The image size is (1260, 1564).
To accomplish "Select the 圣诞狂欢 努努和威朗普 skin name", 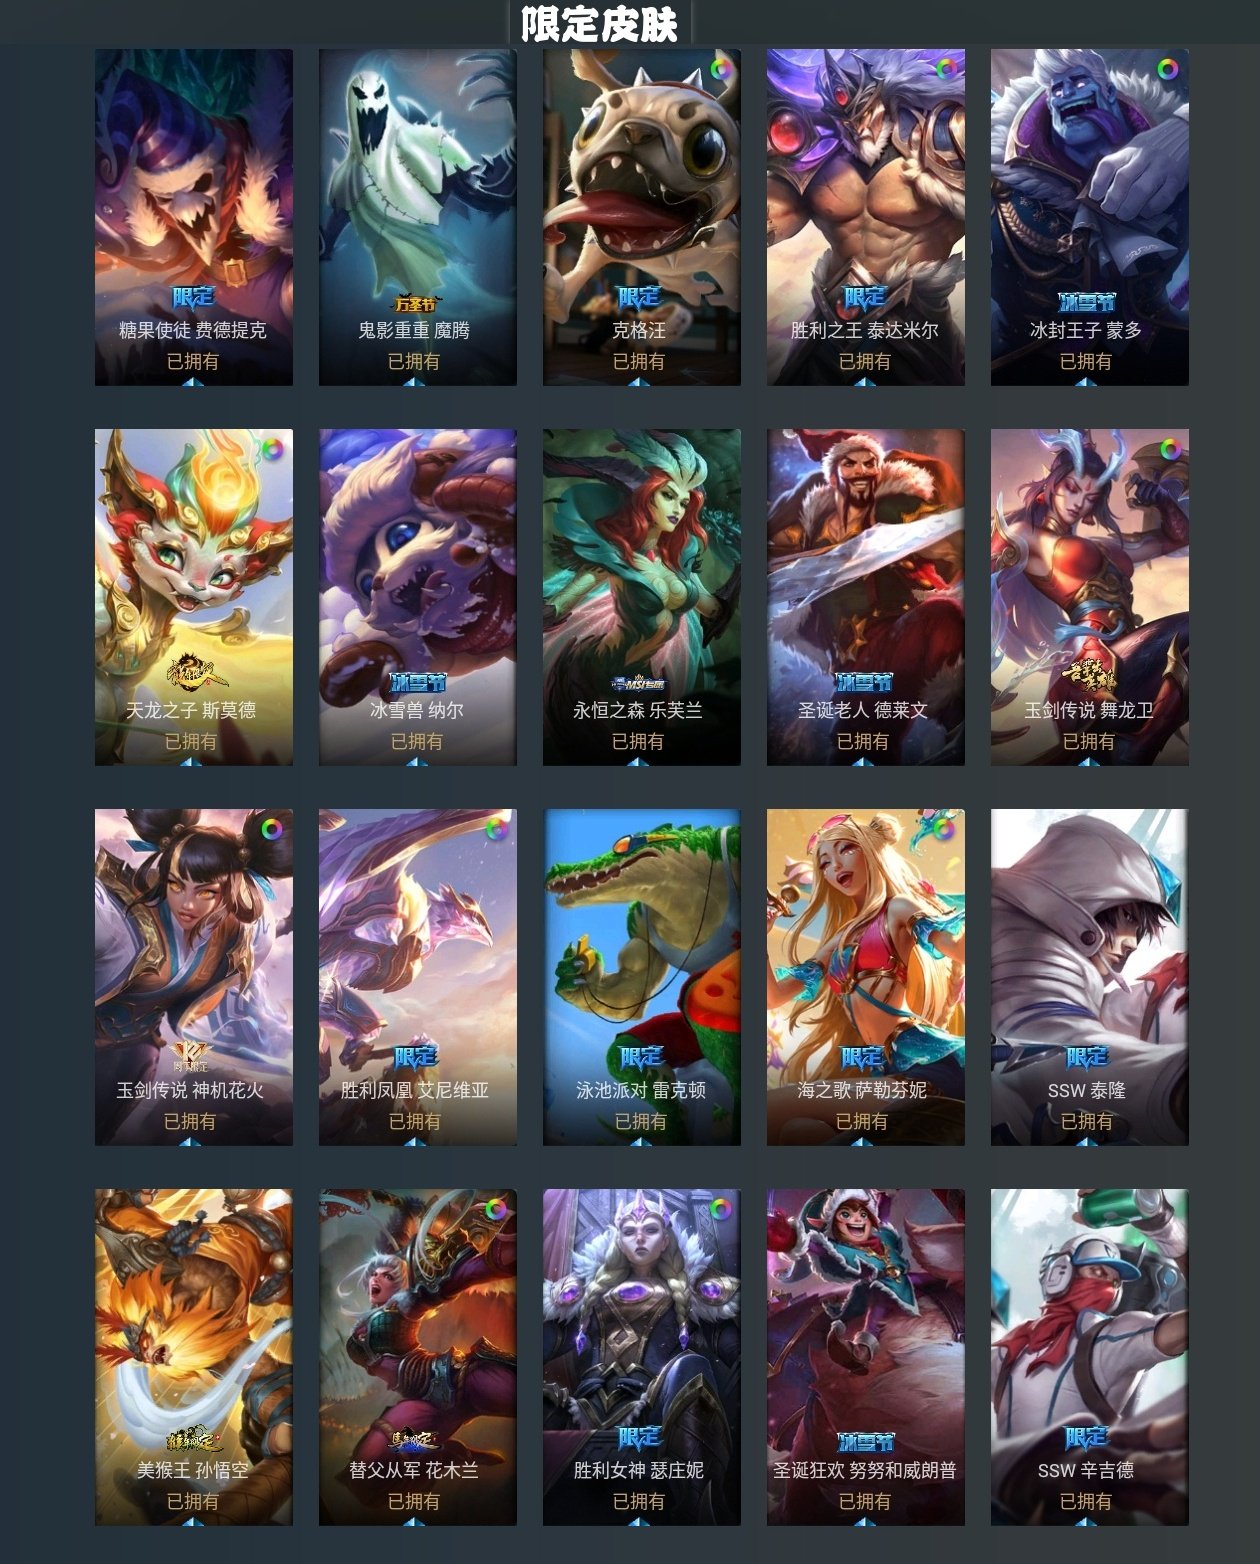I will (x=865, y=1471).
